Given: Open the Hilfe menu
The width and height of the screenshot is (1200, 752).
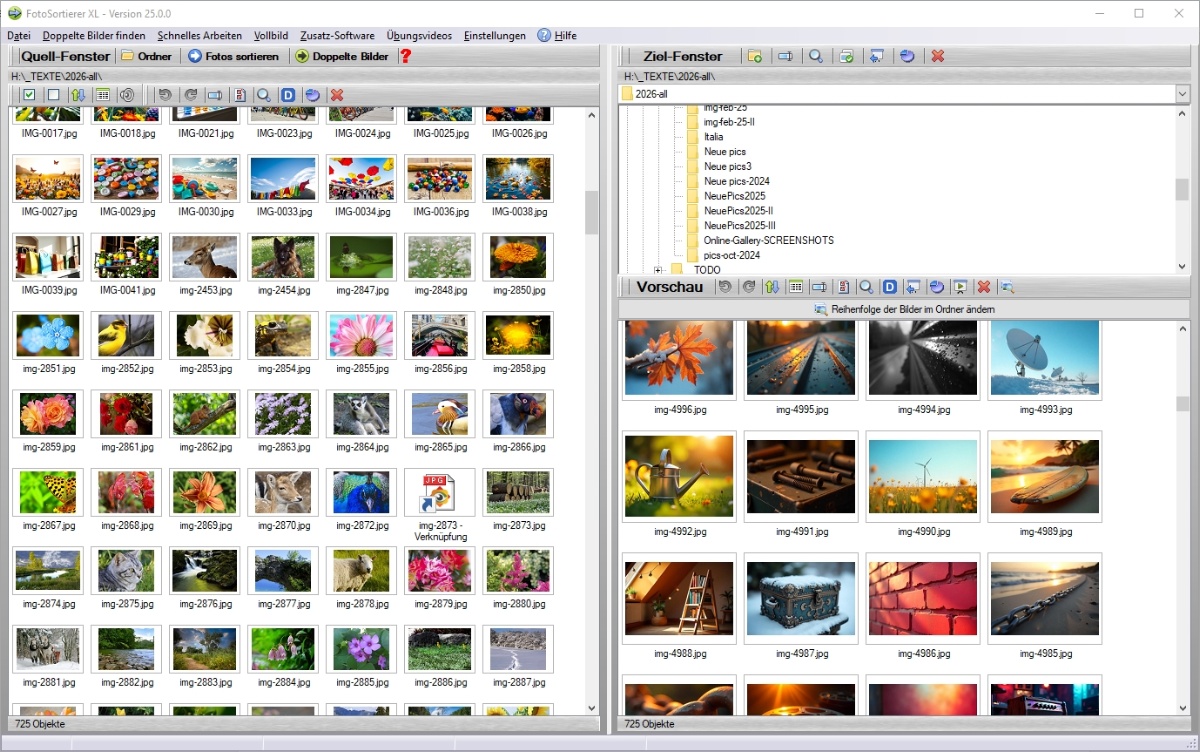Looking at the screenshot, I should click(x=558, y=35).
